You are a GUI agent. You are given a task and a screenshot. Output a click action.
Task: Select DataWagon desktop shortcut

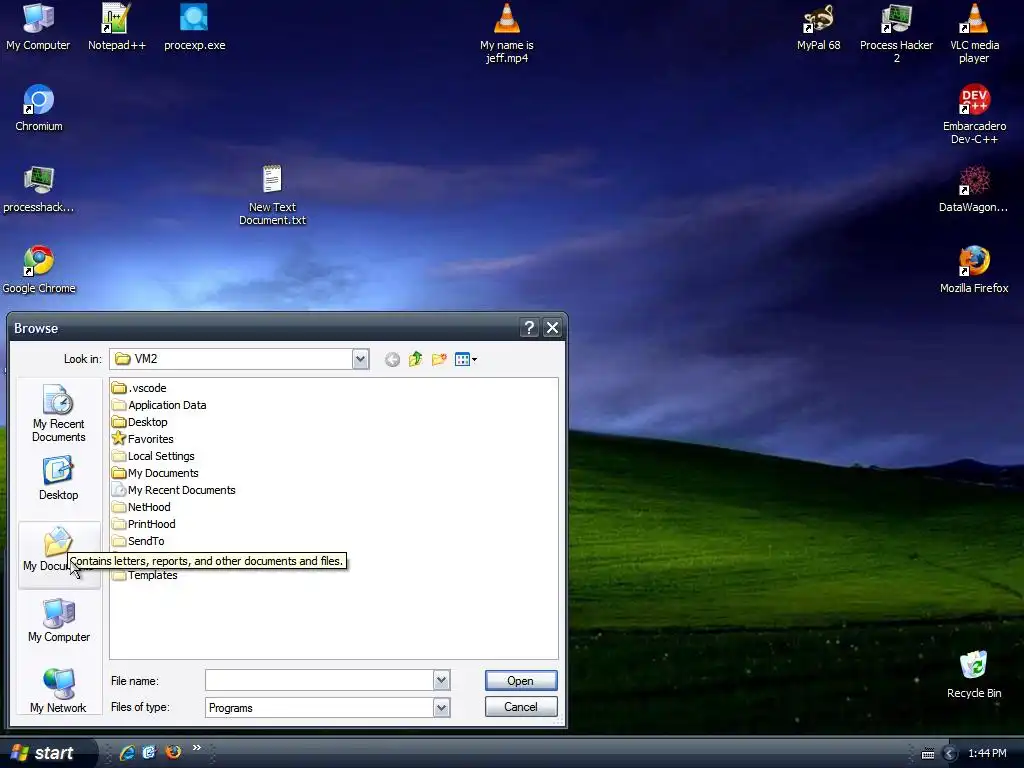click(x=973, y=189)
